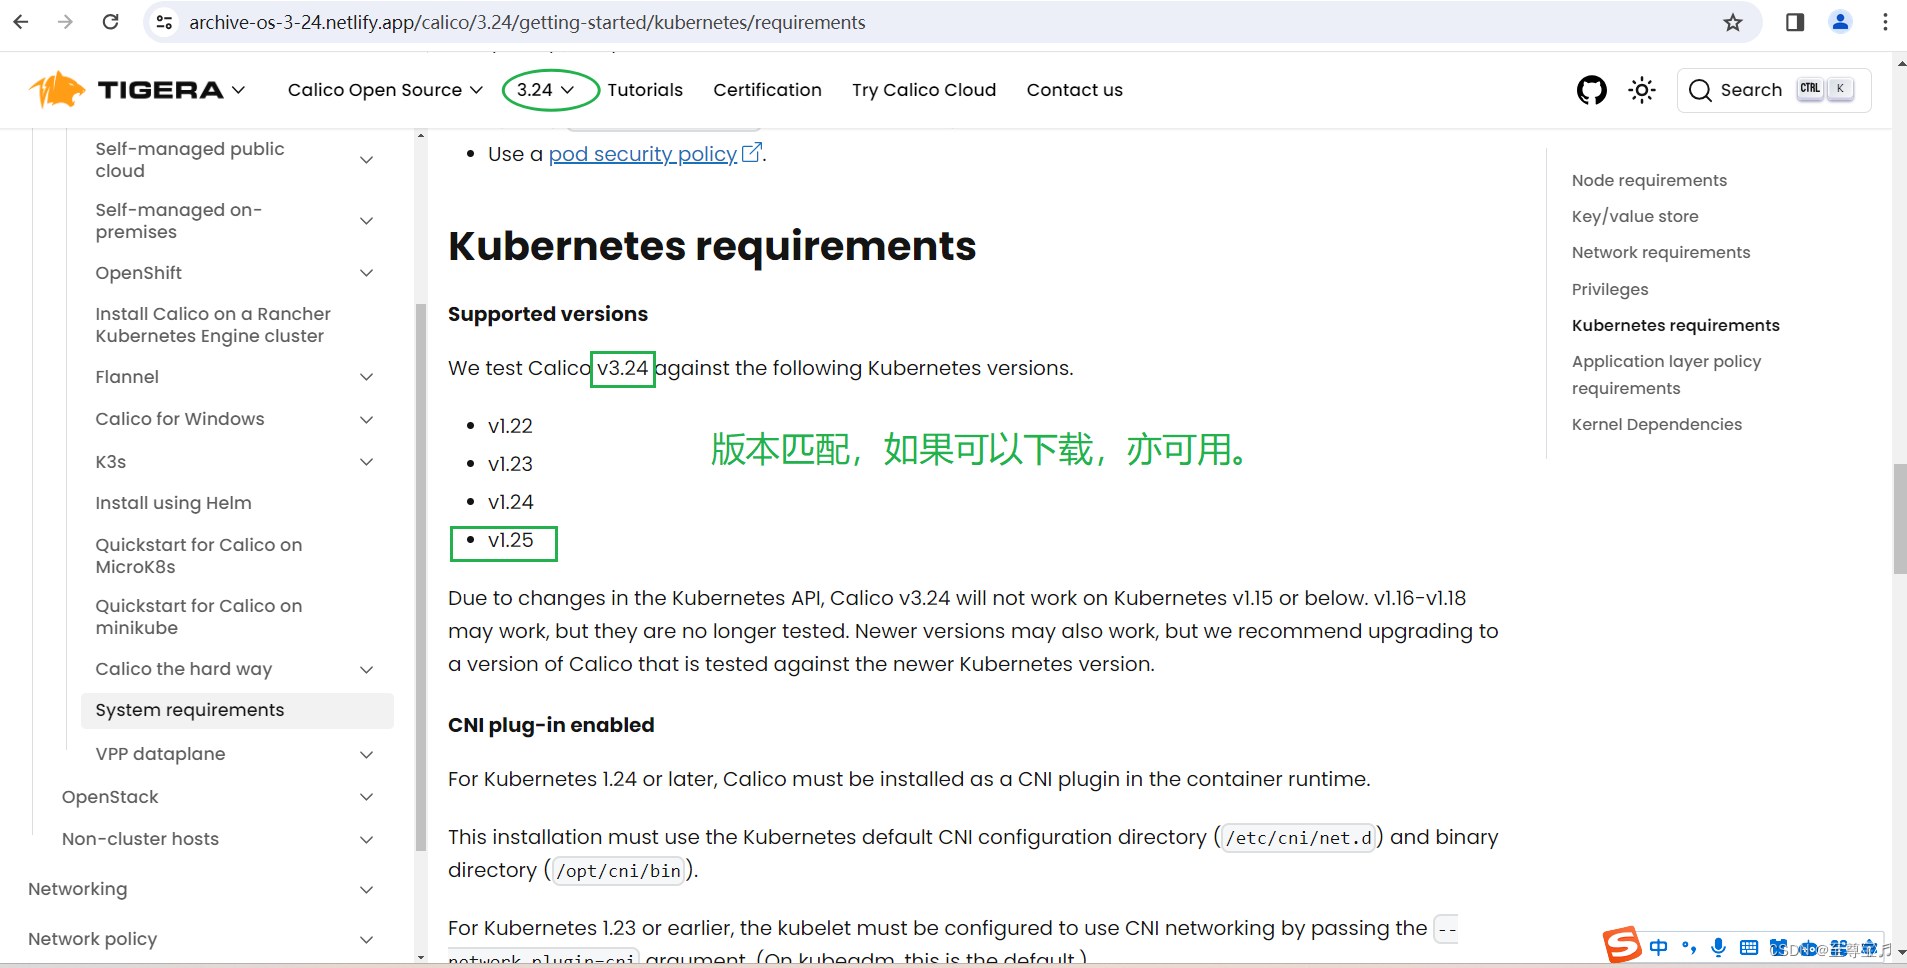Jump to Kernel Dependencies section

coord(1656,424)
